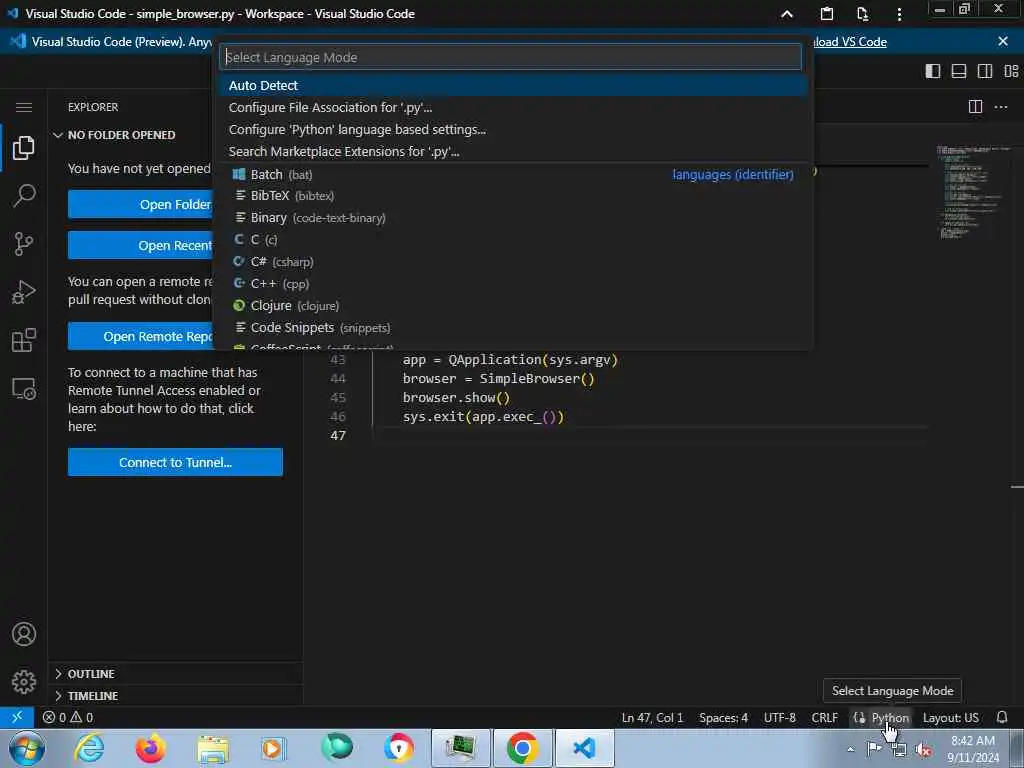
Task: Click the muted volume tray icon
Action: click(x=923, y=750)
